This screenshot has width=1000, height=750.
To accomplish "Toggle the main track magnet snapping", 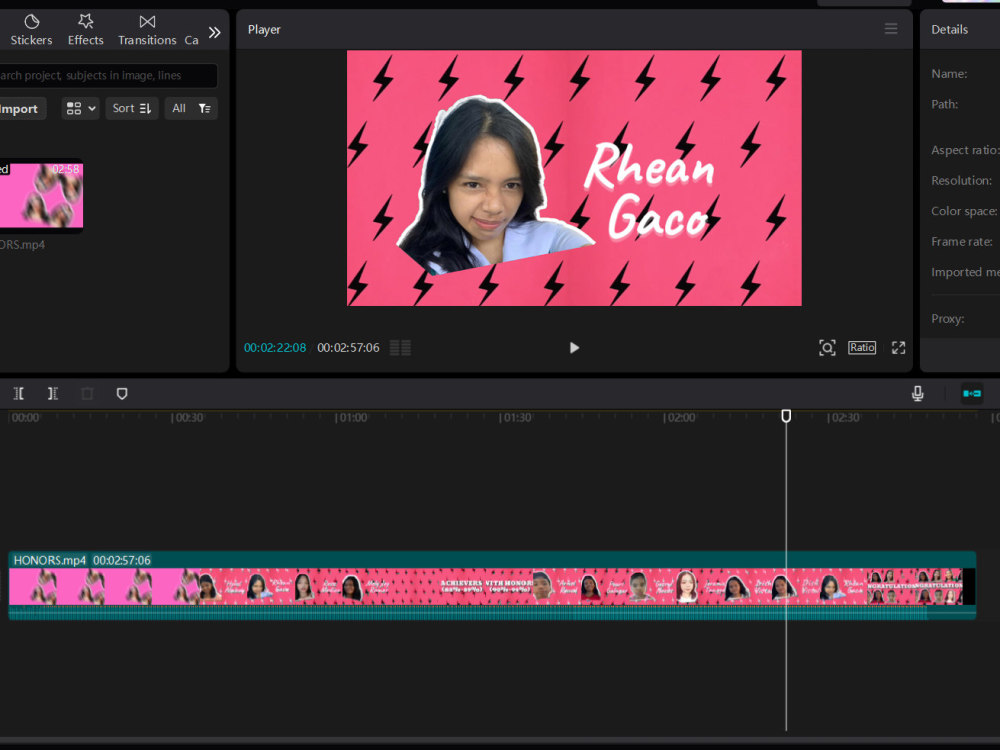I will tap(972, 393).
